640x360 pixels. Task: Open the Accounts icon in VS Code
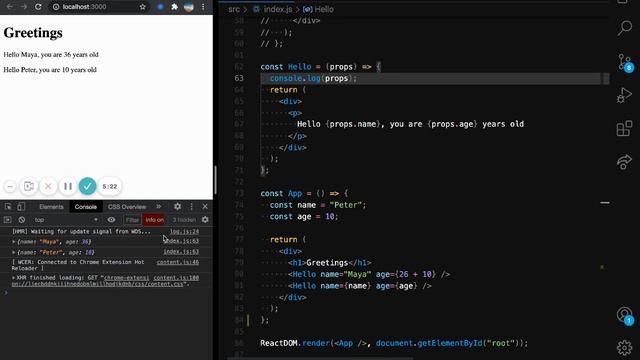click(x=624, y=315)
